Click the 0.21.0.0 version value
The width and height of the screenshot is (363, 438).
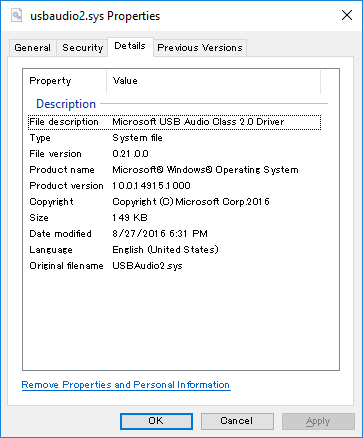pyautogui.click(x=130, y=154)
